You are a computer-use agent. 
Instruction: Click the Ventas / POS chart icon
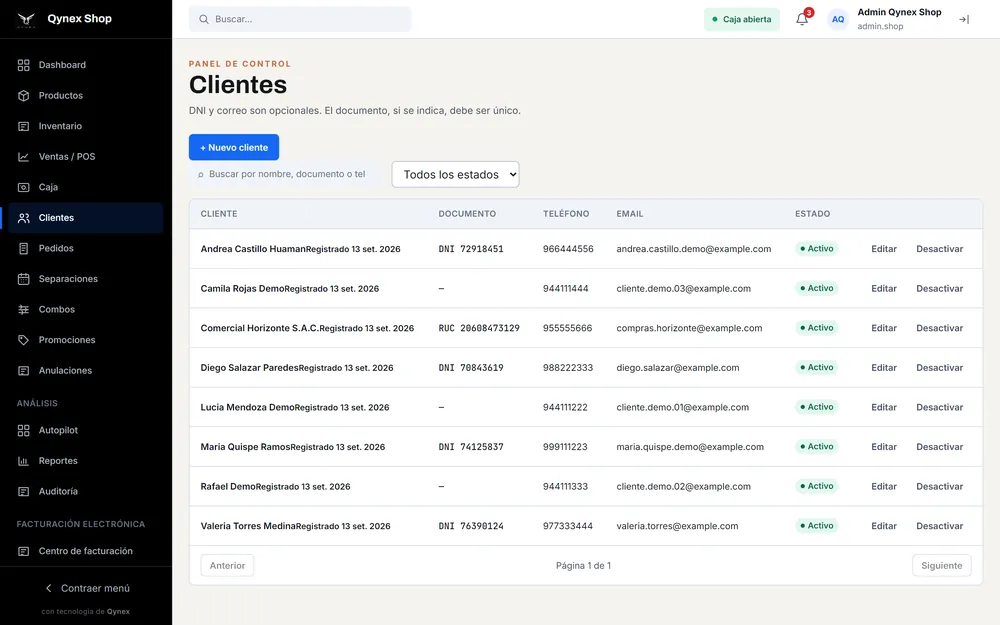24,157
